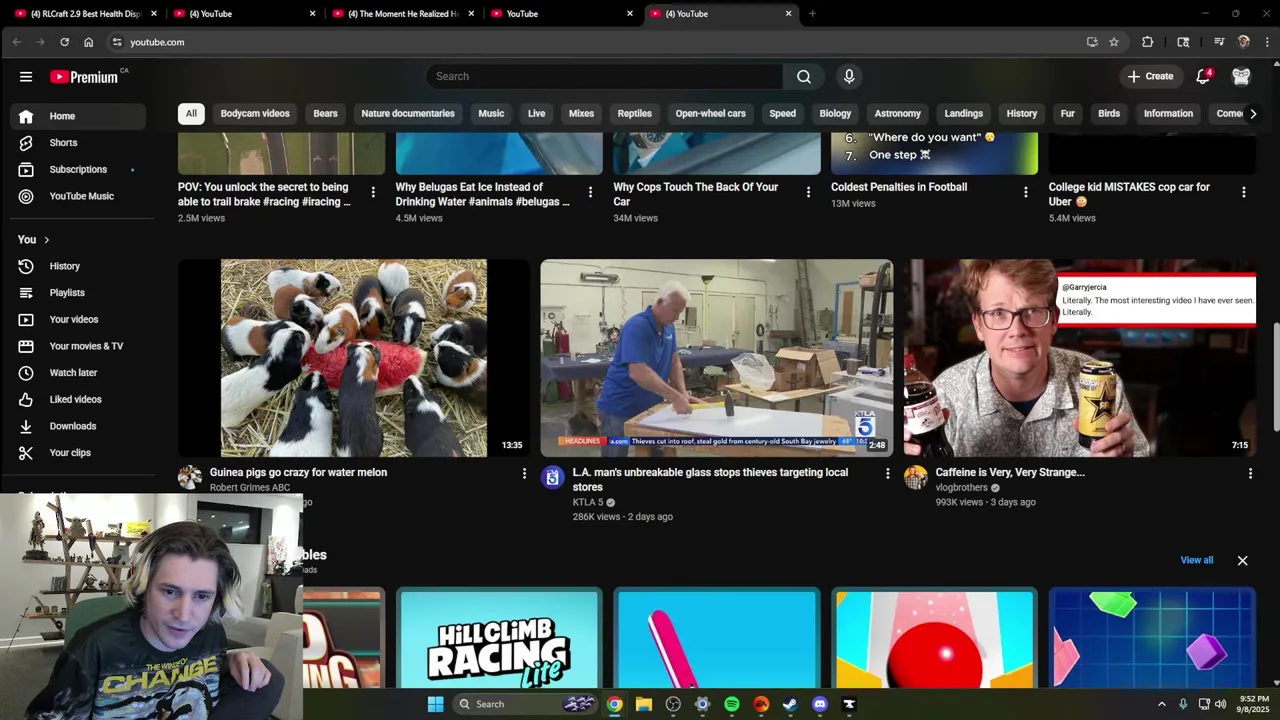The width and height of the screenshot is (1280, 720).
Task: Dismiss the playables shelf with X
Action: pos(1242,560)
